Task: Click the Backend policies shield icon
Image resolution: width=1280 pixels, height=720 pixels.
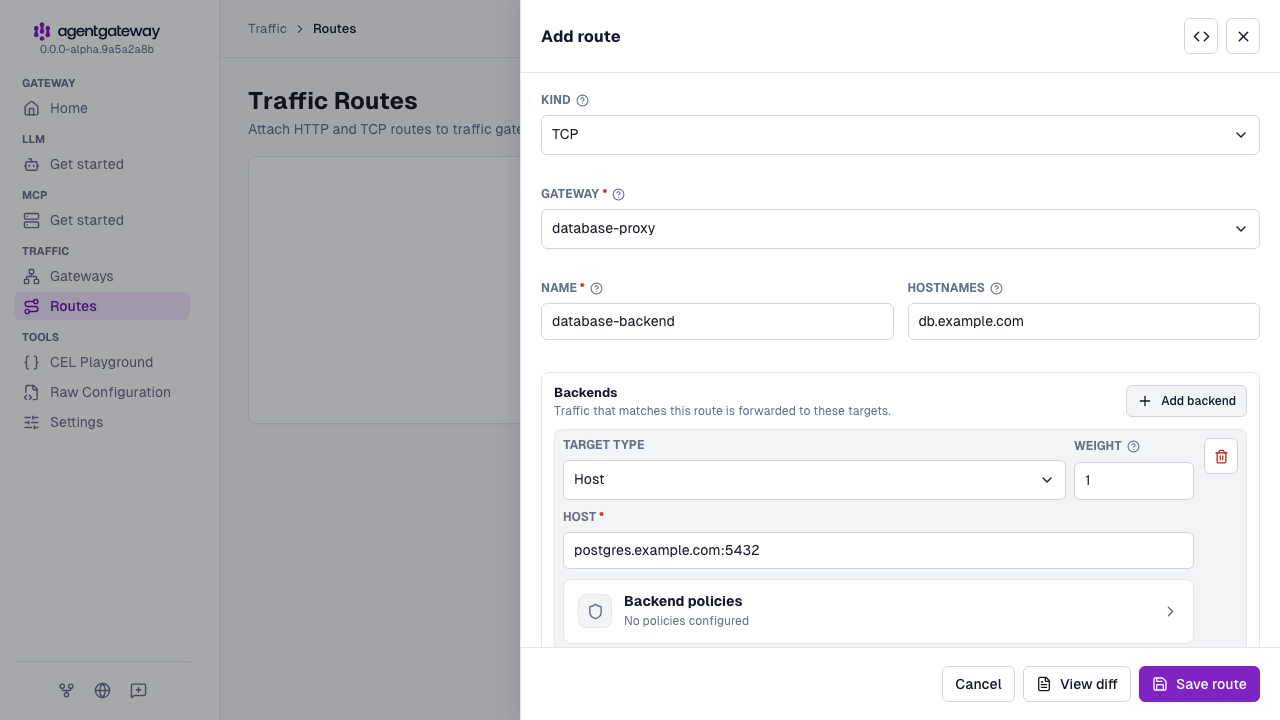Action: coord(595,611)
